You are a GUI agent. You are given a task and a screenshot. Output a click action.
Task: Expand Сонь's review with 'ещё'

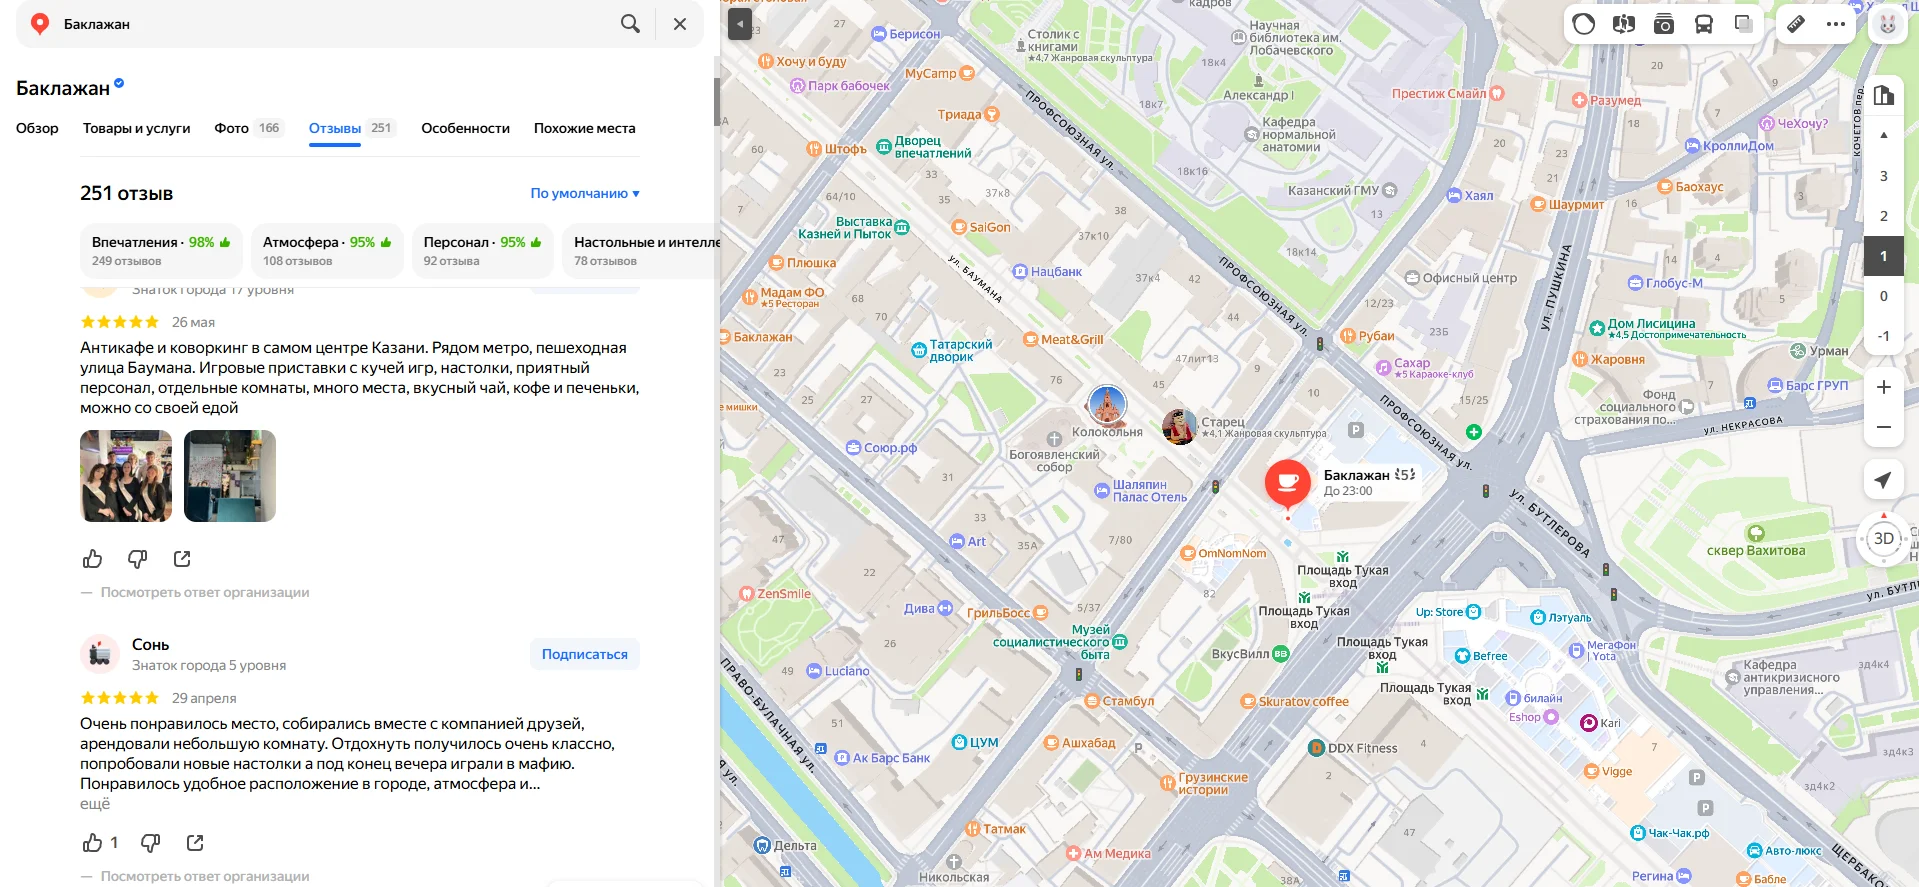[x=95, y=804]
